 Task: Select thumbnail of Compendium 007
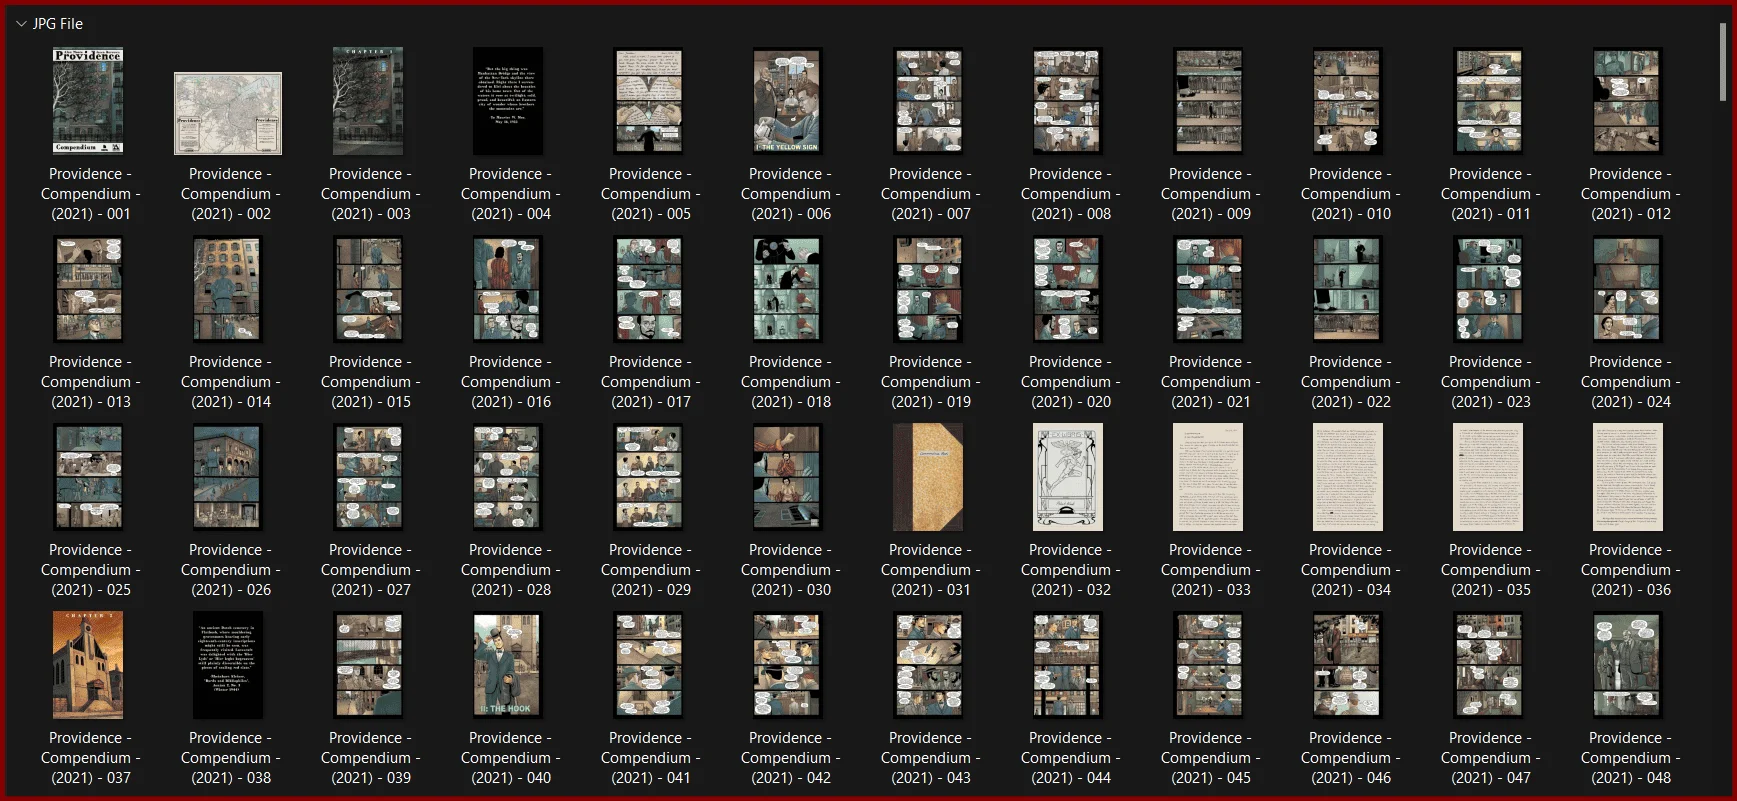[928, 101]
